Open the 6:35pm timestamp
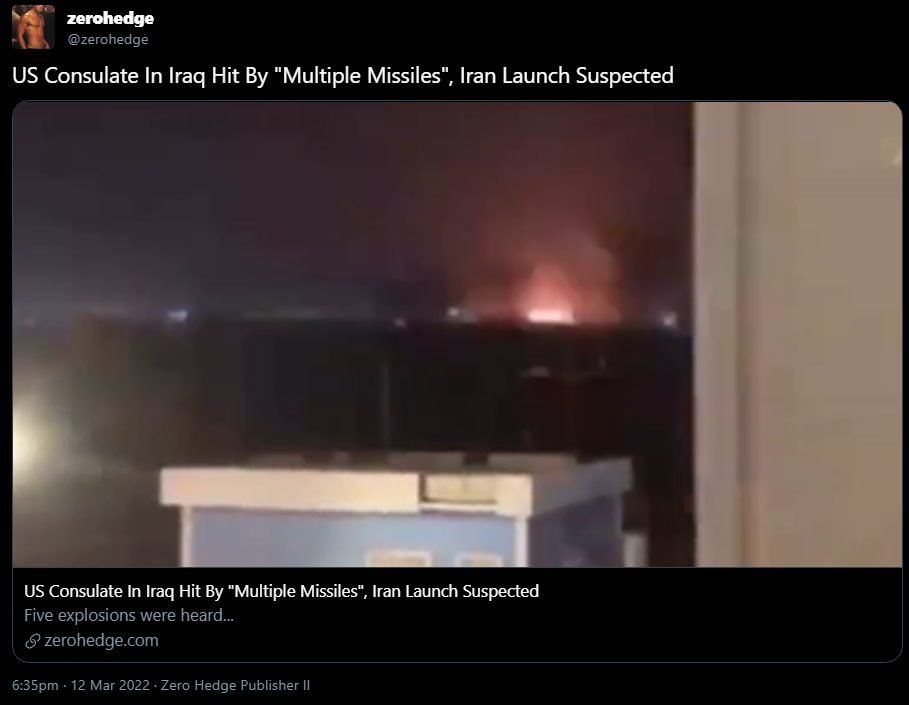 pyautogui.click(x=35, y=685)
